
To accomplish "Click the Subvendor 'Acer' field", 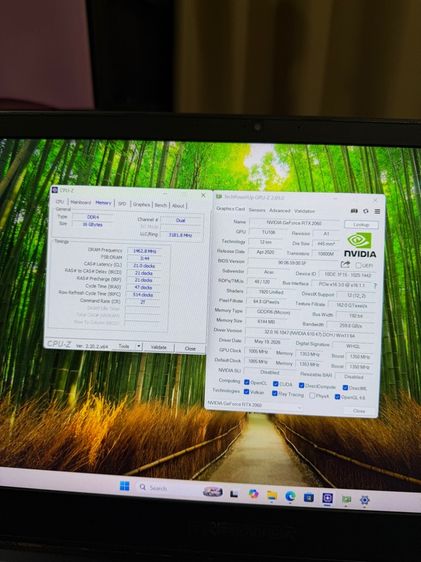I will click(x=269, y=272).
